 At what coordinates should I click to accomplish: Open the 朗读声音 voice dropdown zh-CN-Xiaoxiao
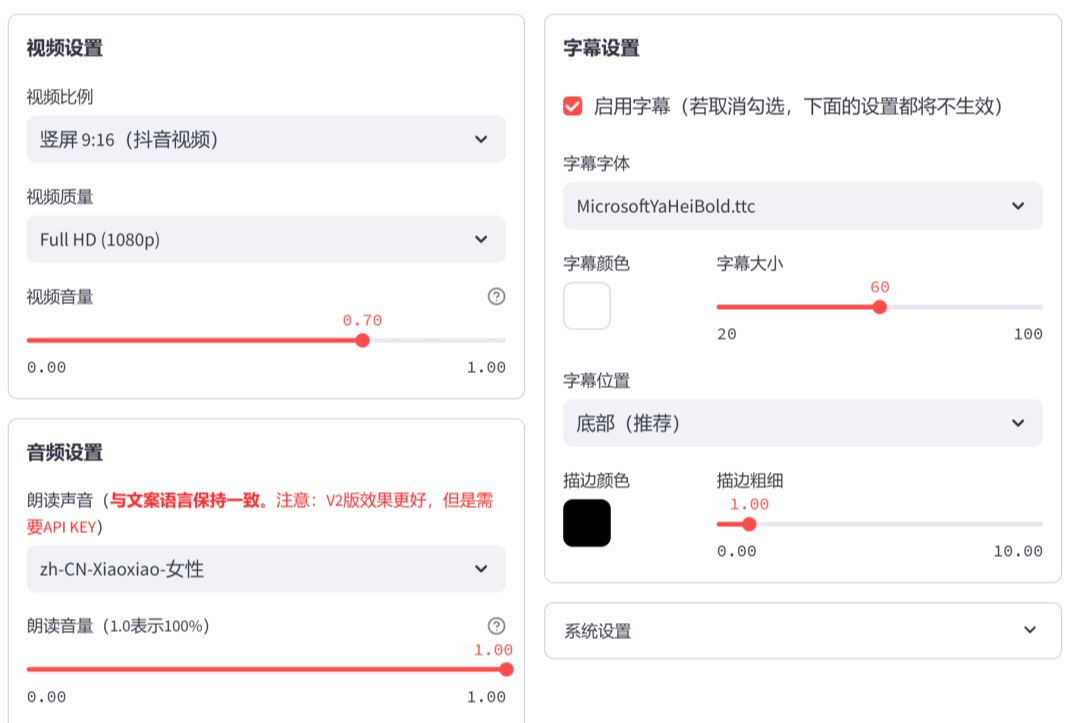click(x=265, y=569)
